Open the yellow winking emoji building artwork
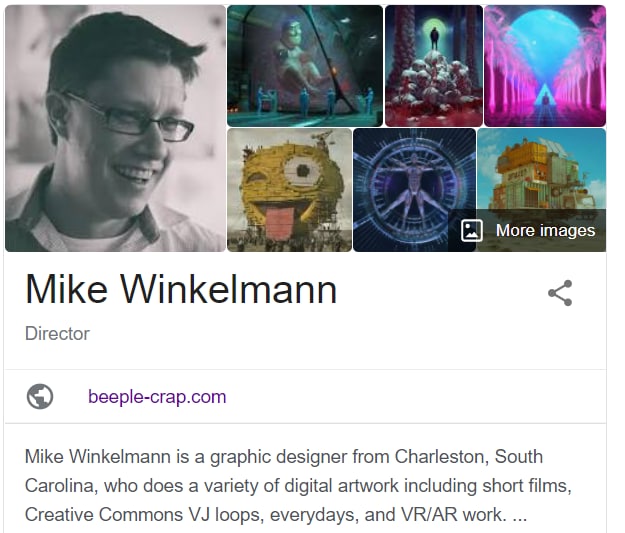The image size is (625, 533). [x=289, y=190]
